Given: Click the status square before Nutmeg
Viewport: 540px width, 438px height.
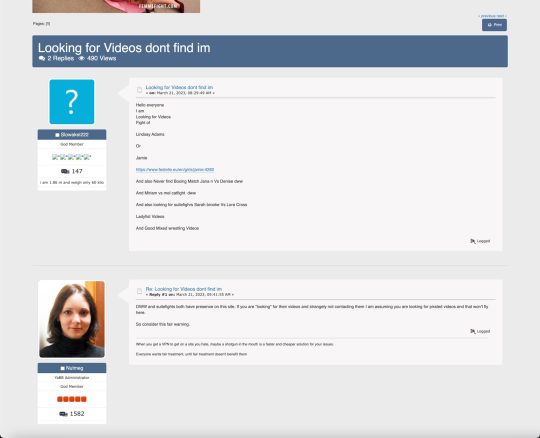Looking at the screenshot, I should click(x=62, y=368).
